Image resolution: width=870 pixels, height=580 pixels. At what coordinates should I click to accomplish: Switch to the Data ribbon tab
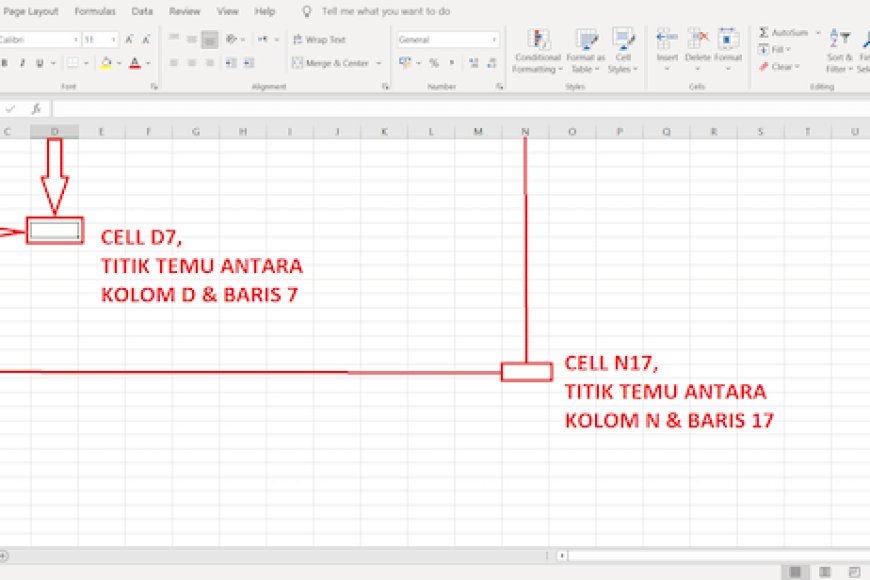coord(141,11)
